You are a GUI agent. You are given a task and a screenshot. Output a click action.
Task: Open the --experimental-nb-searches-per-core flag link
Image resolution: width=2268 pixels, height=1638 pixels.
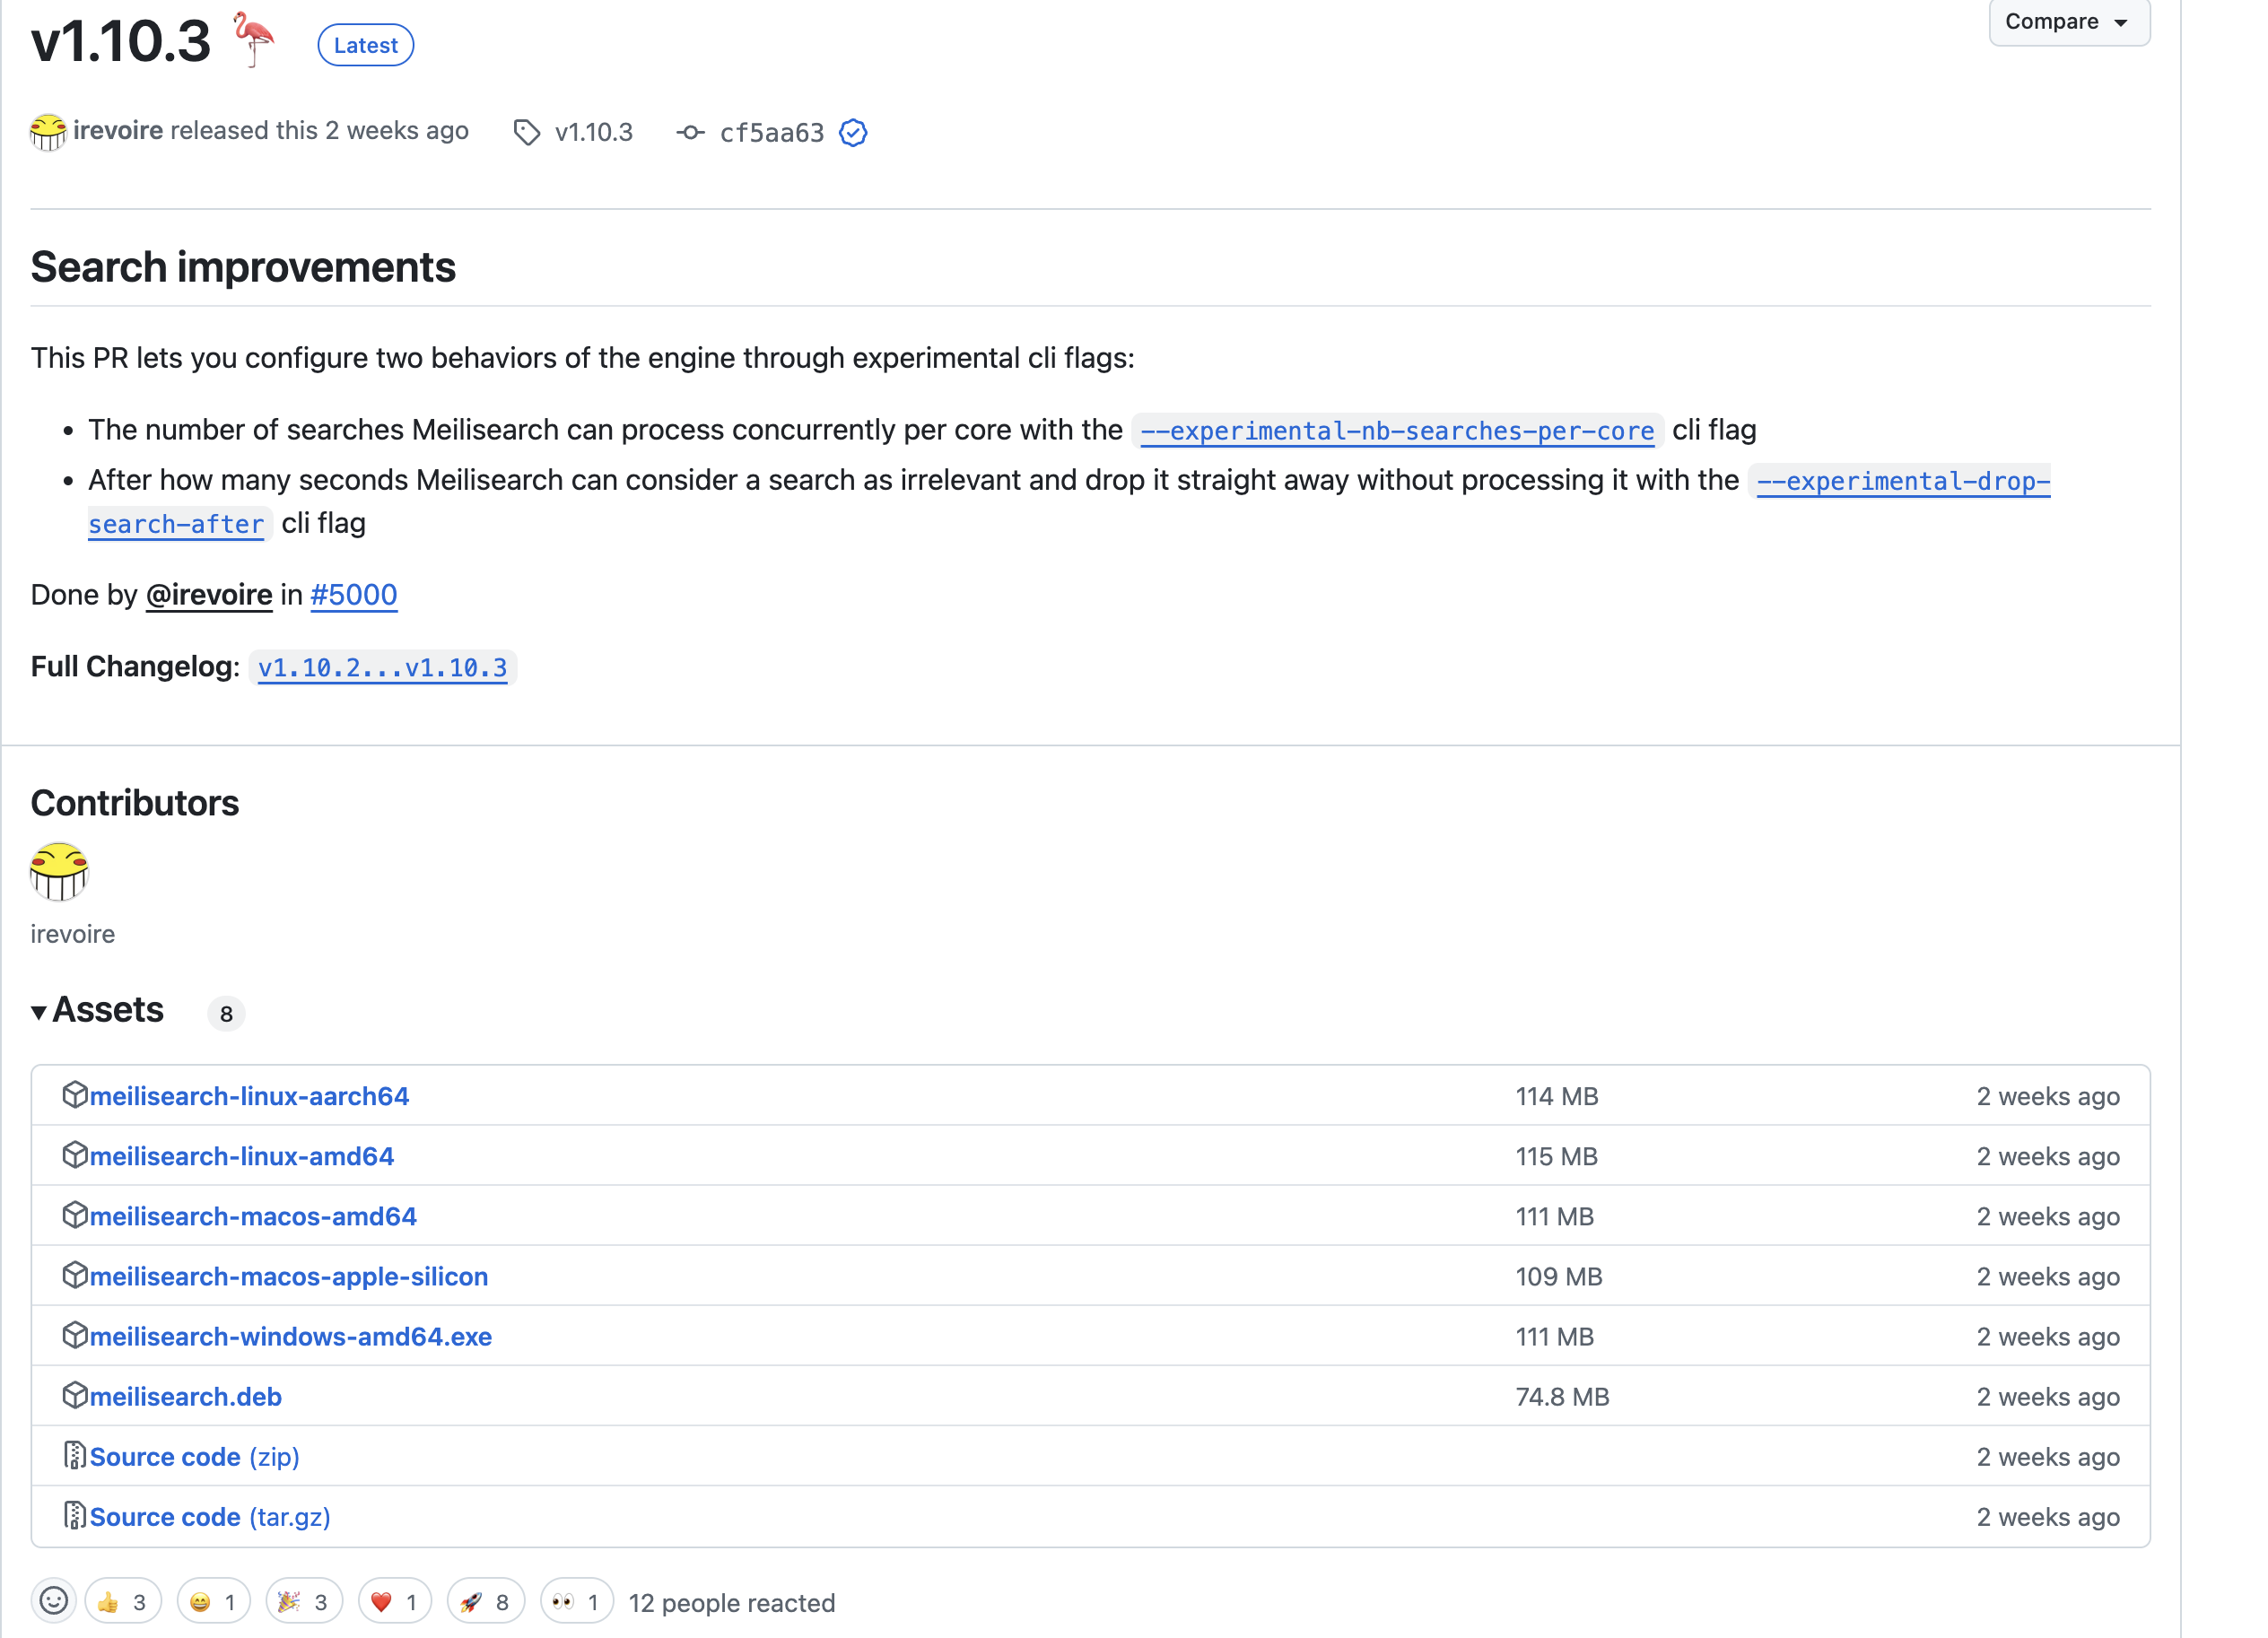(x=1396, y=431)
